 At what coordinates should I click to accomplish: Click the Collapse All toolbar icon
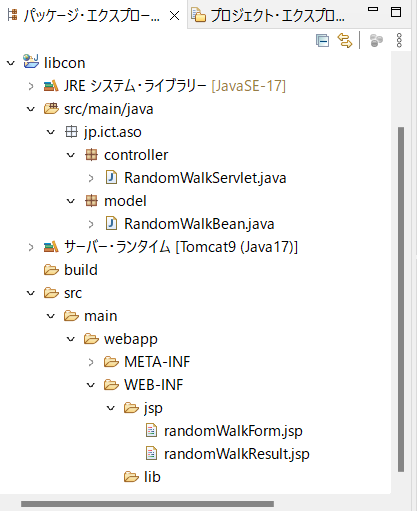pos(322,41)
